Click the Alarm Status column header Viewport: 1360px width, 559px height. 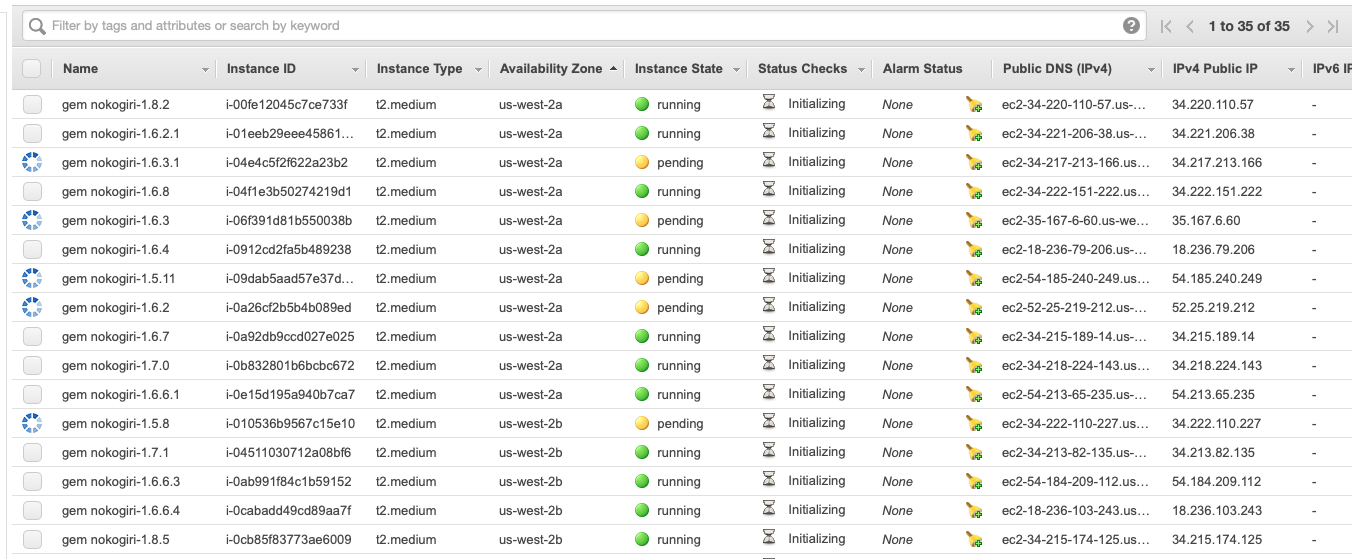(922, 69)
